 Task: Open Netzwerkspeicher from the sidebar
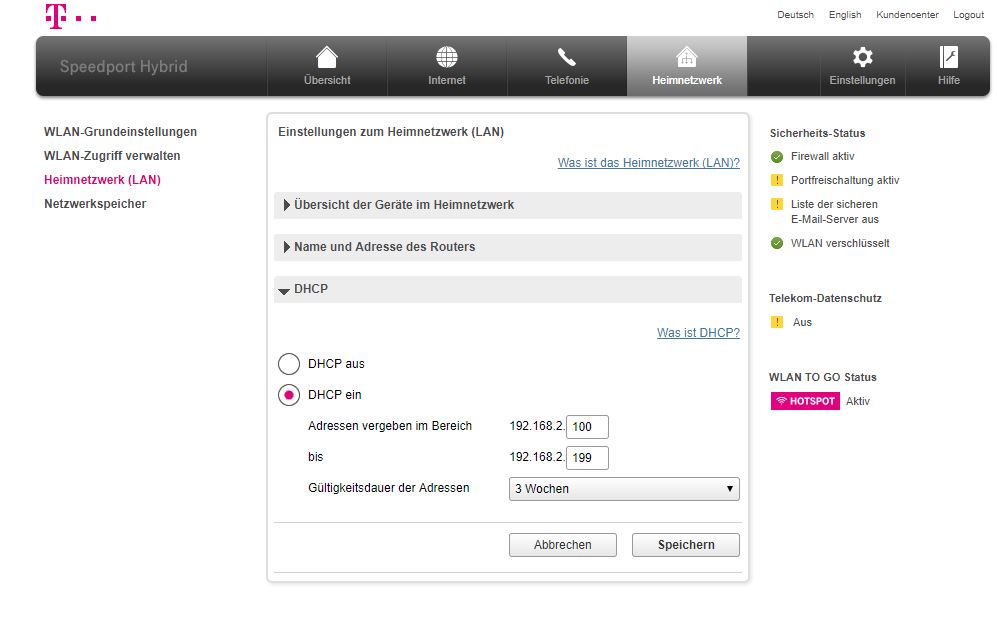[94, 203]
